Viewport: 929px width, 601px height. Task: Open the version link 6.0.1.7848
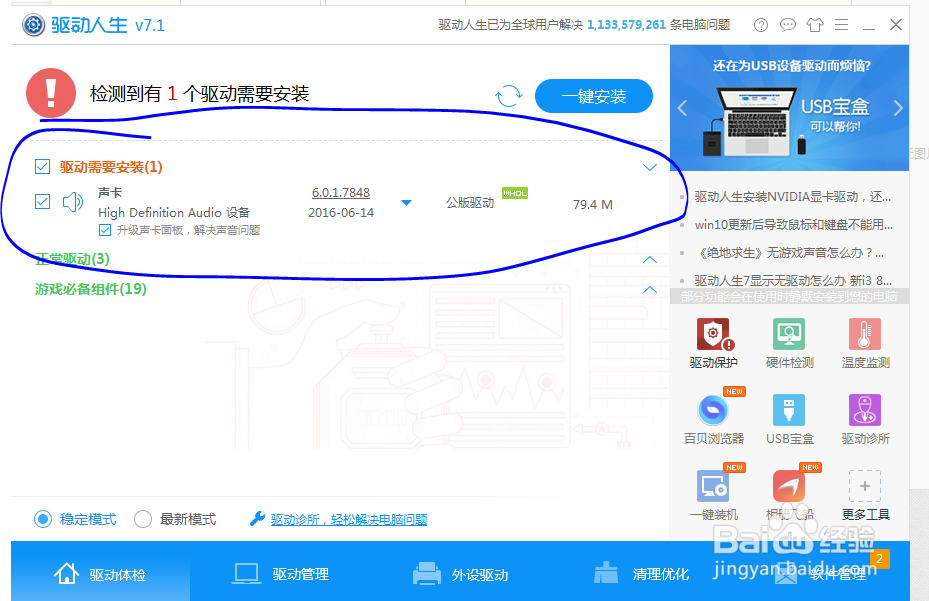[x=341, y=193]
